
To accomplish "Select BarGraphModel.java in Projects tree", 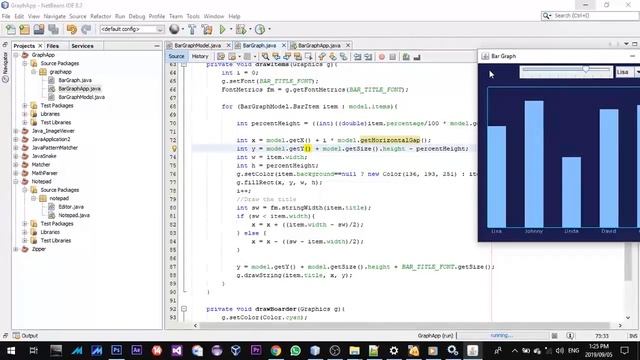I will click(x=82, y=97).
